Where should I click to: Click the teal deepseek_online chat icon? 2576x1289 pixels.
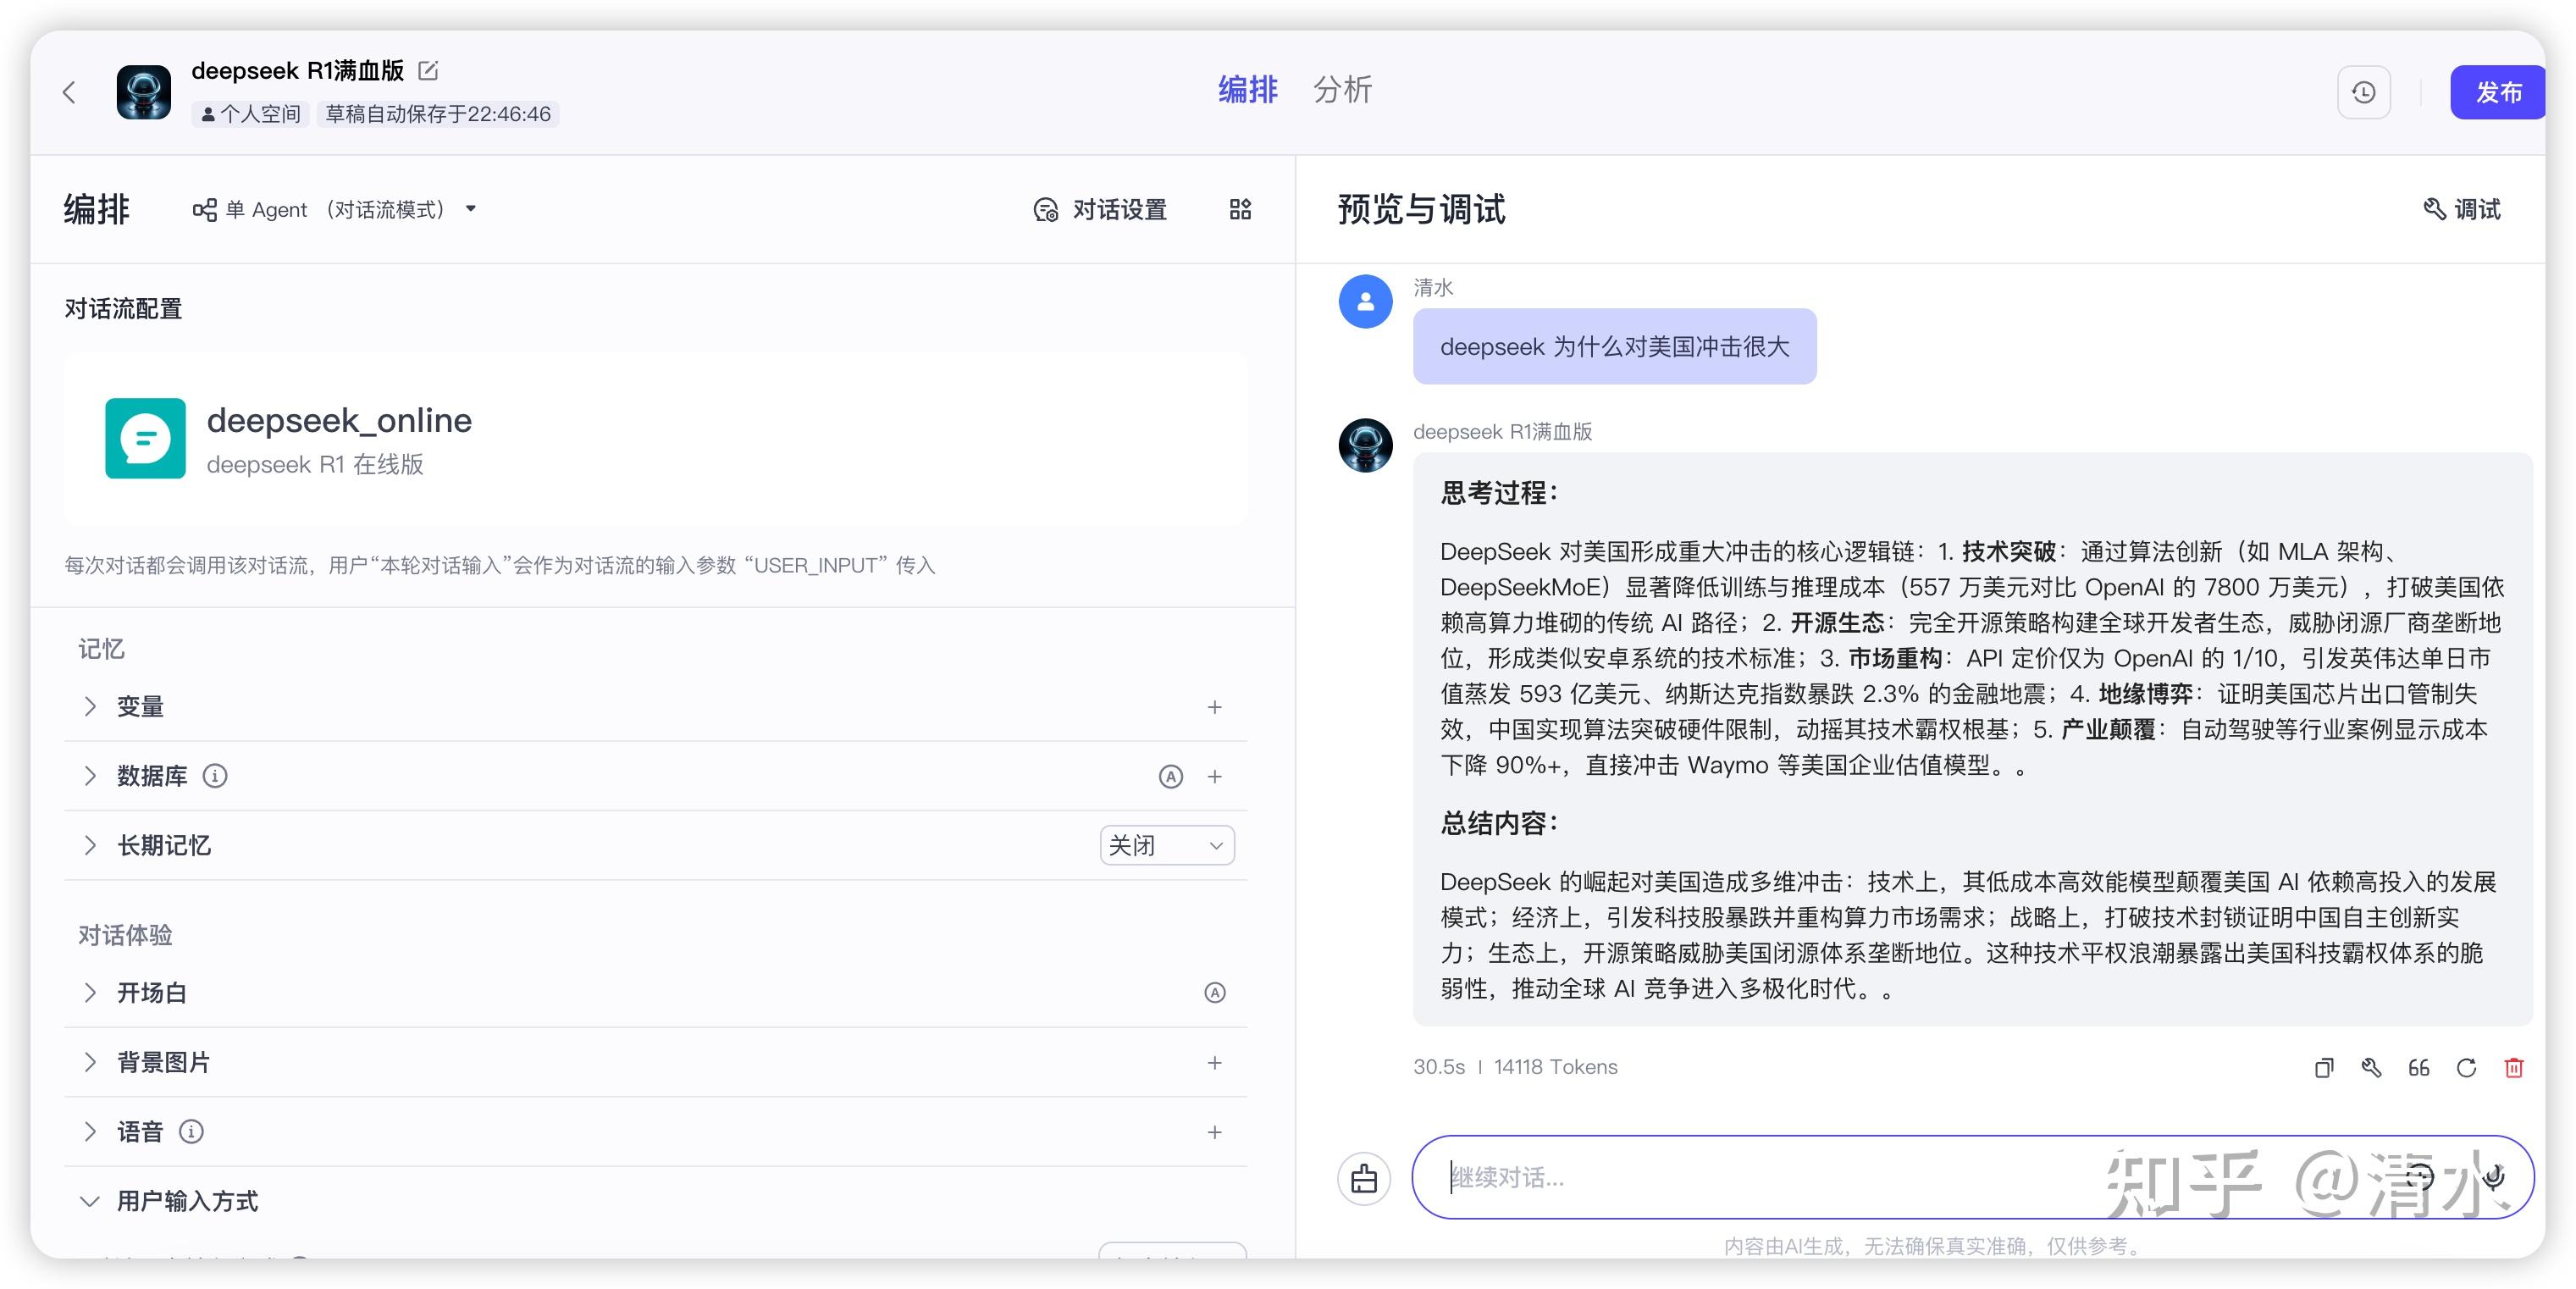click(145, 439)
